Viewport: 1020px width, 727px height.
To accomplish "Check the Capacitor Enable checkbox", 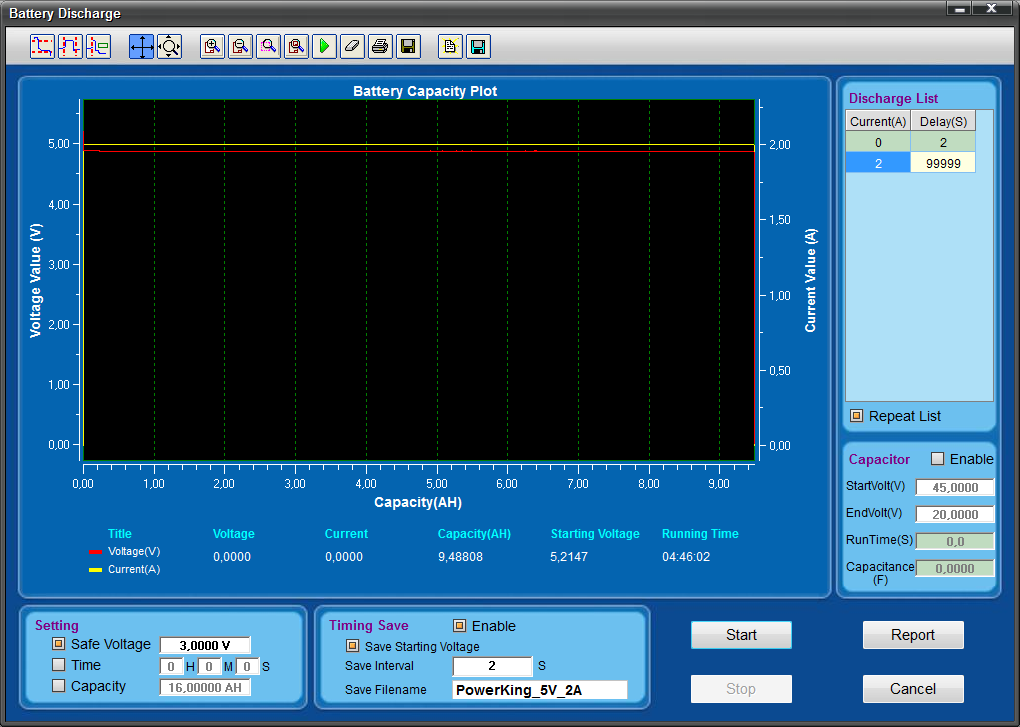I will 937,459.
